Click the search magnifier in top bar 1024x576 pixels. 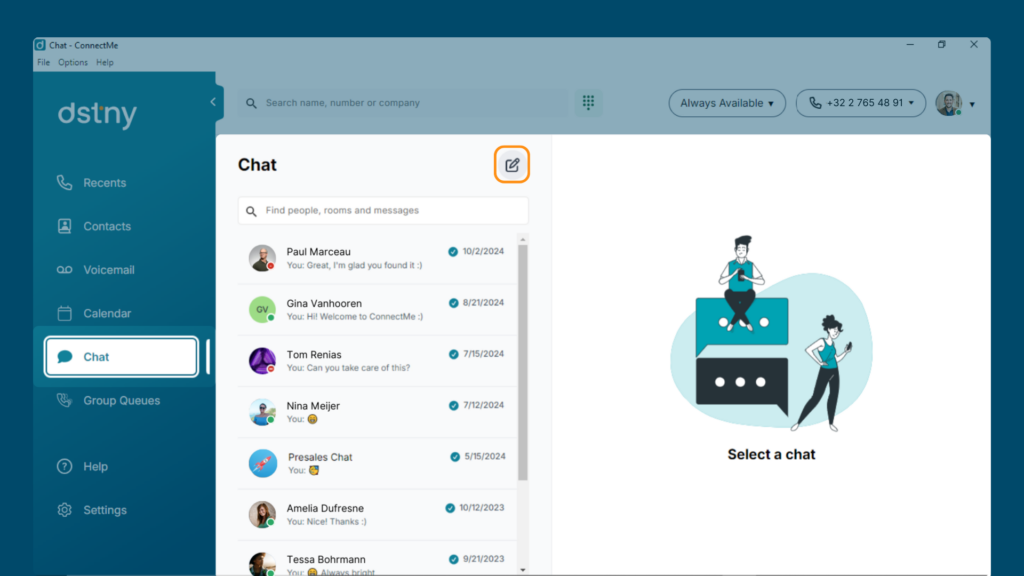pyautogui.click(x=251, y=103)
